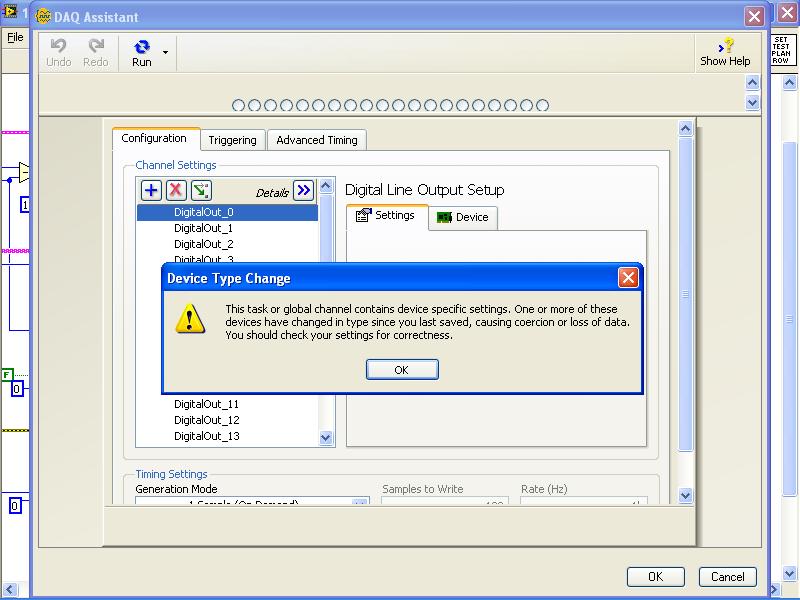Click the green channel order icon
This screenshot has width=800, height=600.
201,190
